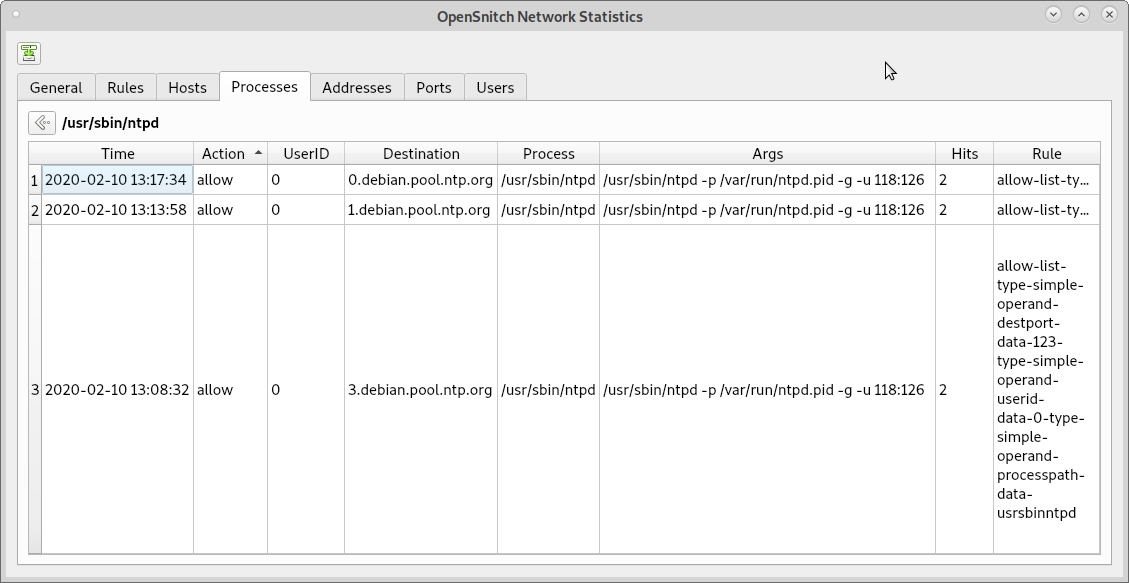Switch to the General tab
The image size is (1129, 583).
pos(56,87)
